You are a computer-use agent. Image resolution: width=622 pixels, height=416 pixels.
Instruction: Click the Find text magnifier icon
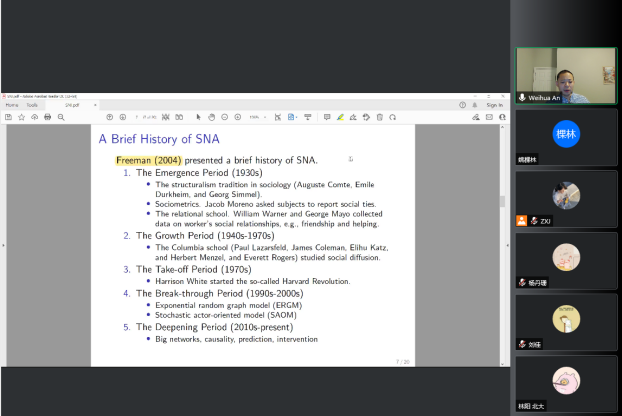click(x=61, y=117)
